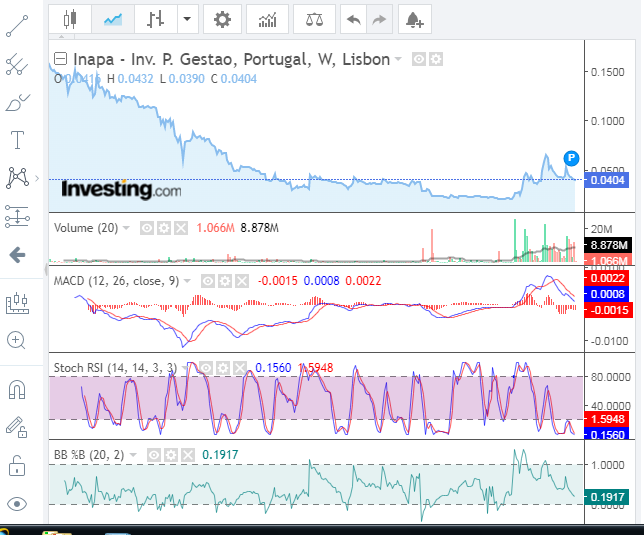This screenshot has width=644, height=535.
Task: Undo the last chart action
Action: (353, 19)
